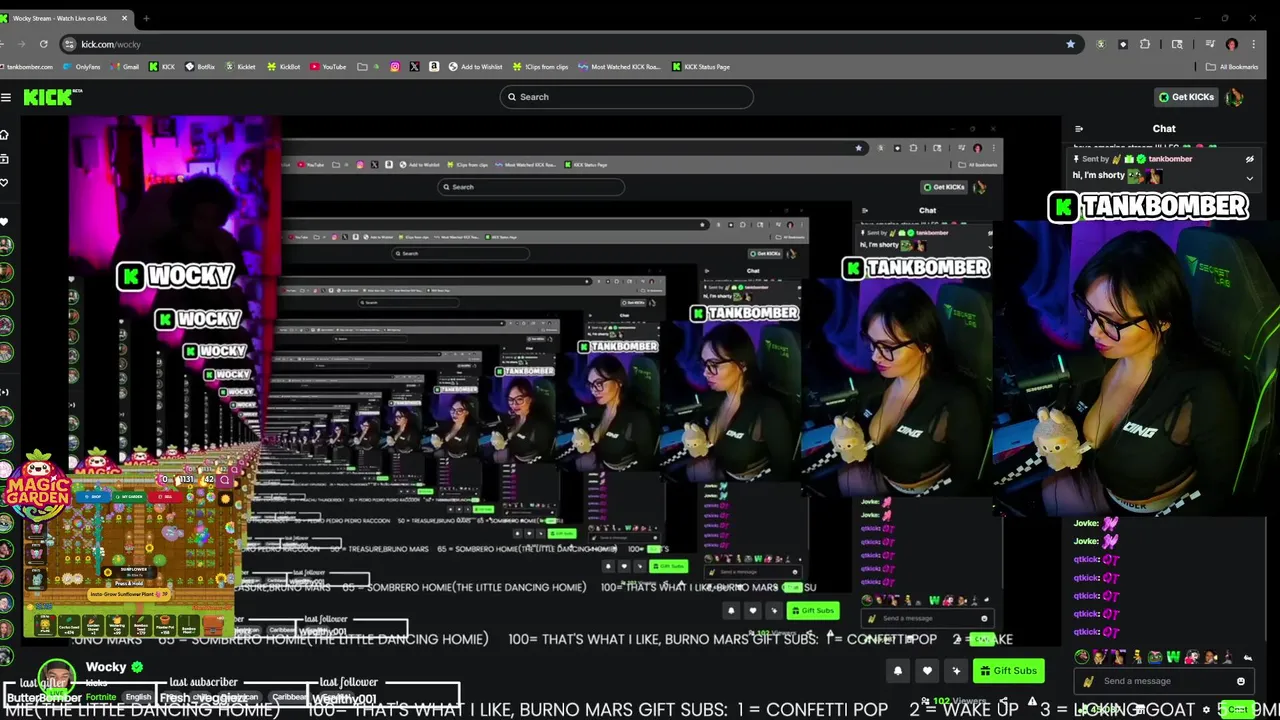Follow the channel with the heart button
Image resolution: width=1280 pixels, height=720 pixels.
click(x=927, y=671)
